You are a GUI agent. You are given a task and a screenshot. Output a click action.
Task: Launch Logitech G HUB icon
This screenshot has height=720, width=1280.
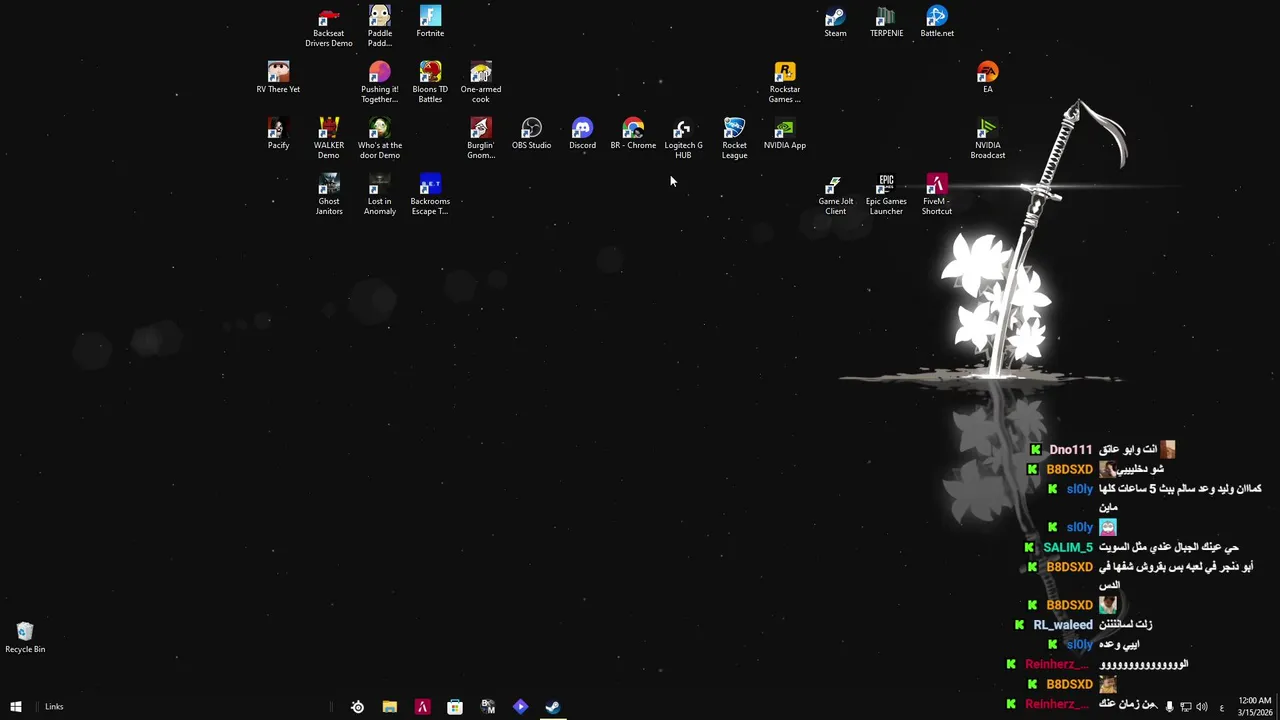(x=684, y=139)
